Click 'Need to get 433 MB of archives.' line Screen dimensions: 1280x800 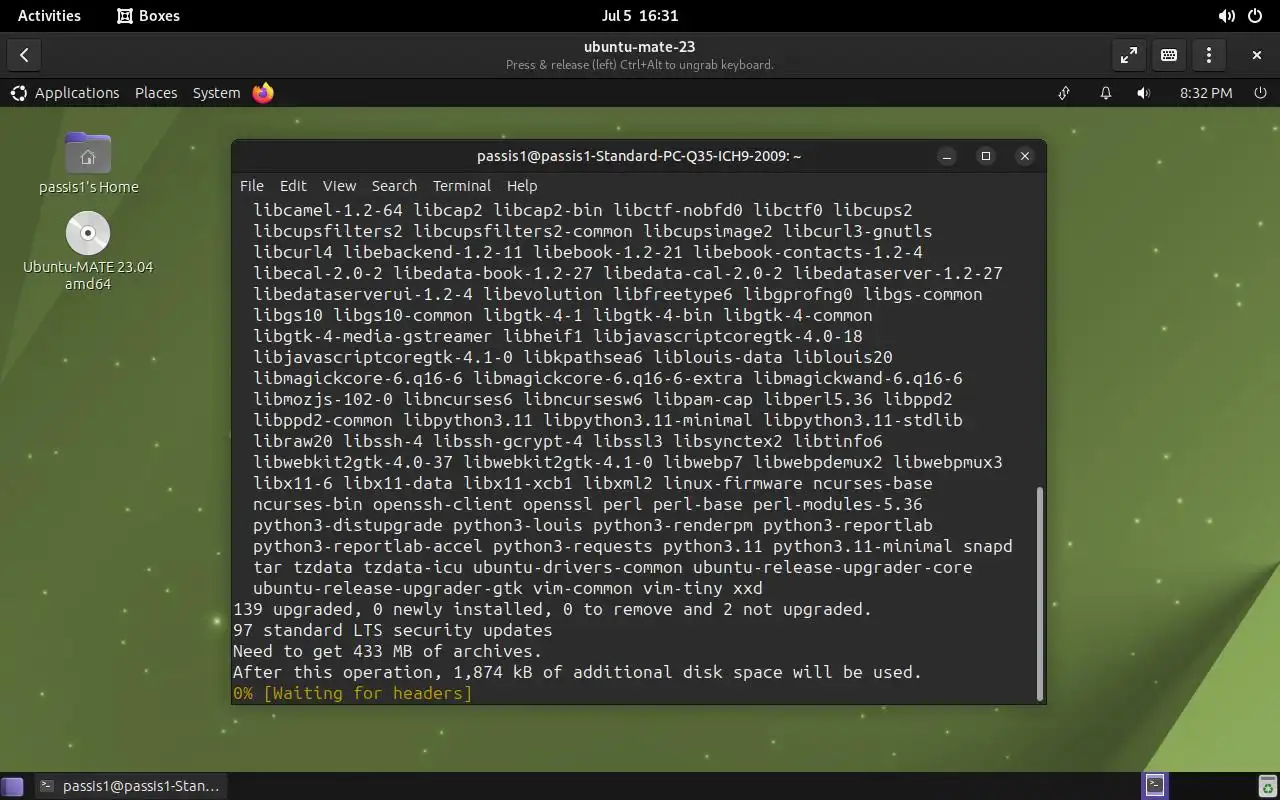tap(387, 651)
